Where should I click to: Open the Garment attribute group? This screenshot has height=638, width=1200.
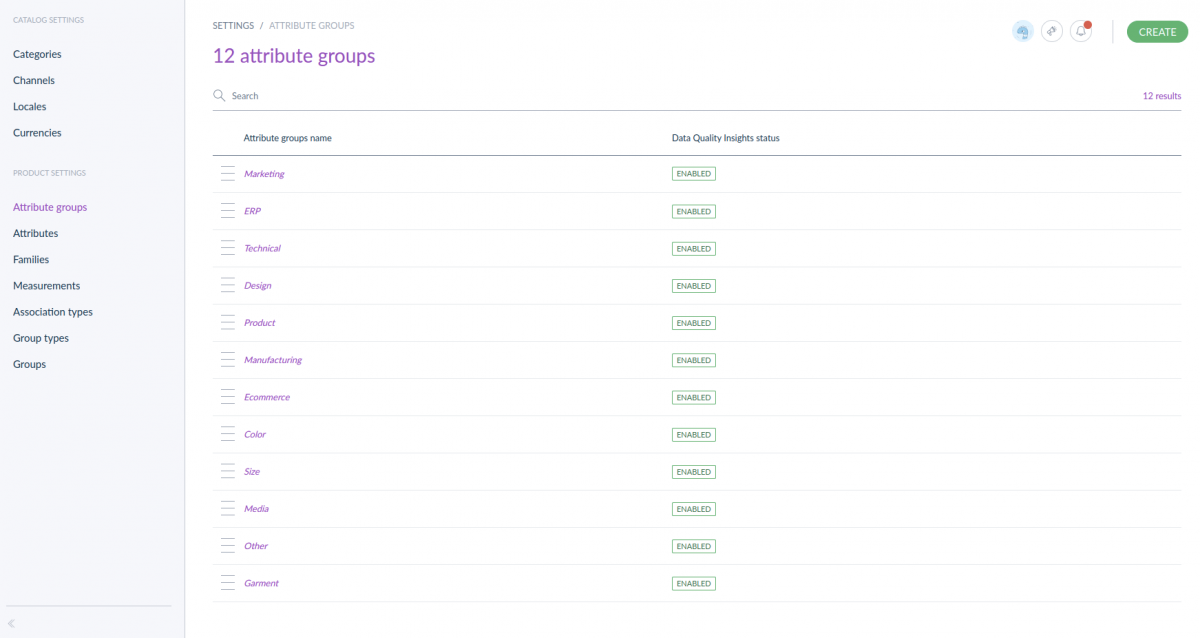(x=261, y=583)
